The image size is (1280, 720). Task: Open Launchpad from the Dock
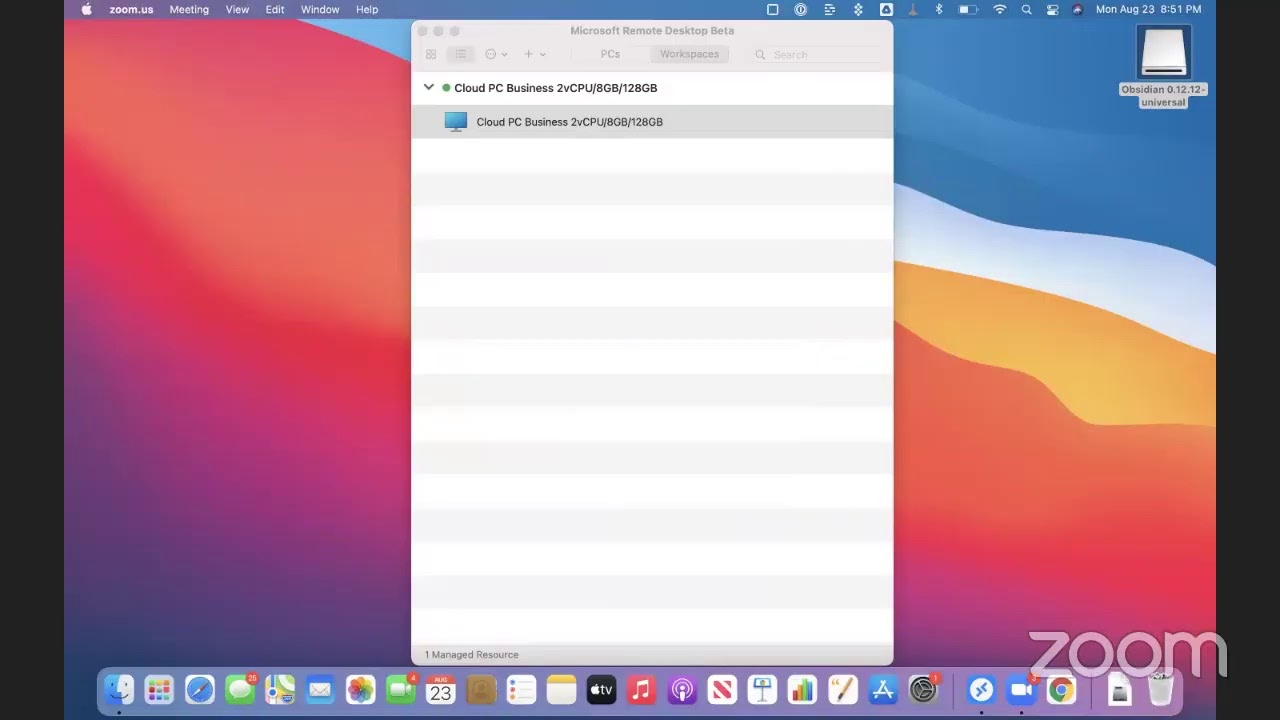159,690
